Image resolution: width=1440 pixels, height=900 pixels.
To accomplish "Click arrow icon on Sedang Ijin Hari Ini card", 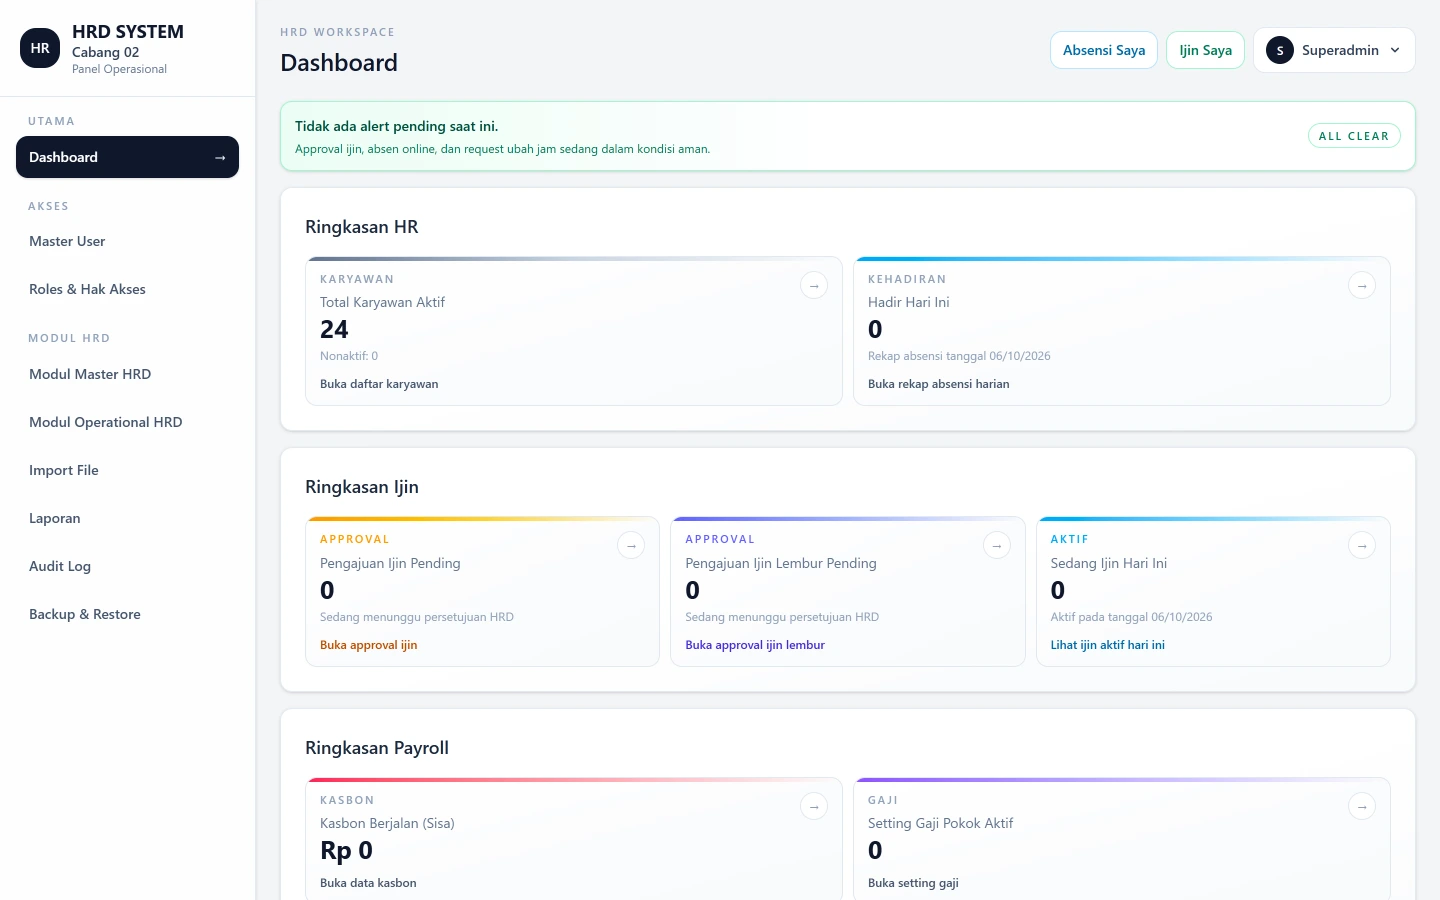I will (x=1362, y=545).
